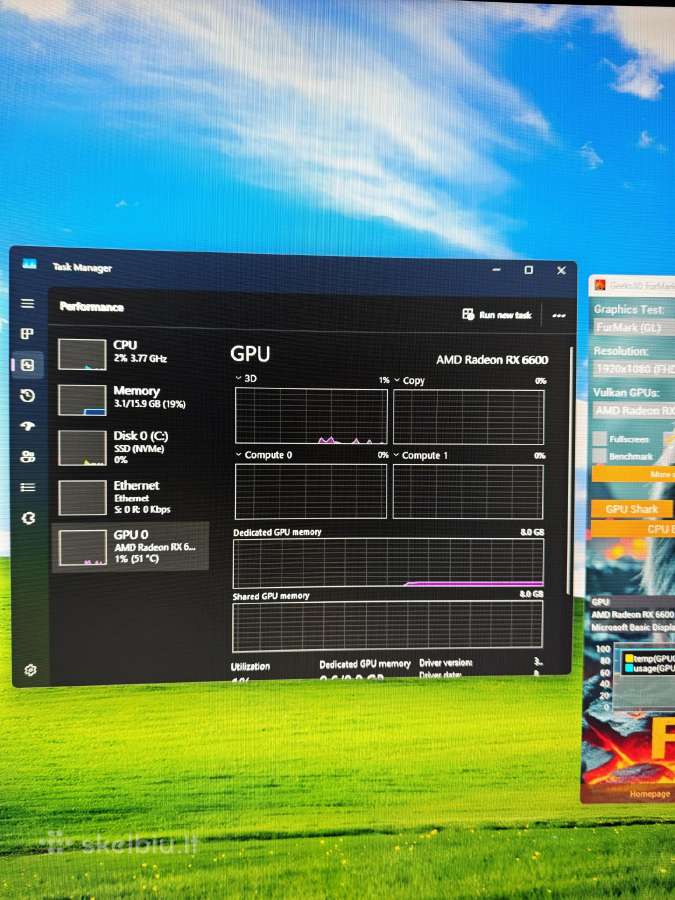The image size is (675, 900).
Task: Click the Dedicated GPU memory graph
Action: point(388,563)
